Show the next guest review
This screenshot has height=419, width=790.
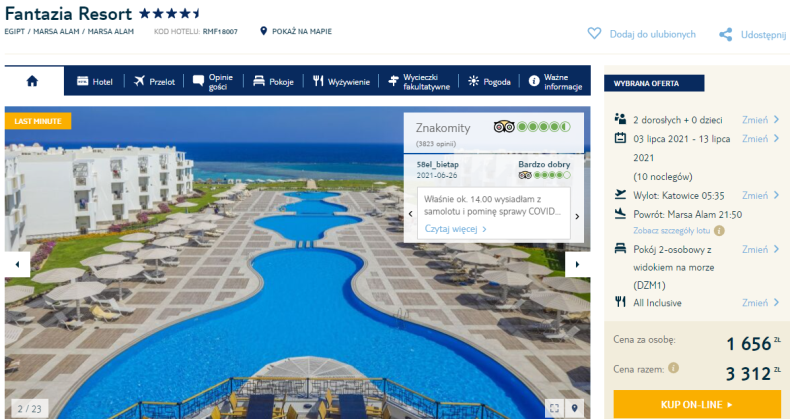pos(577,216)
